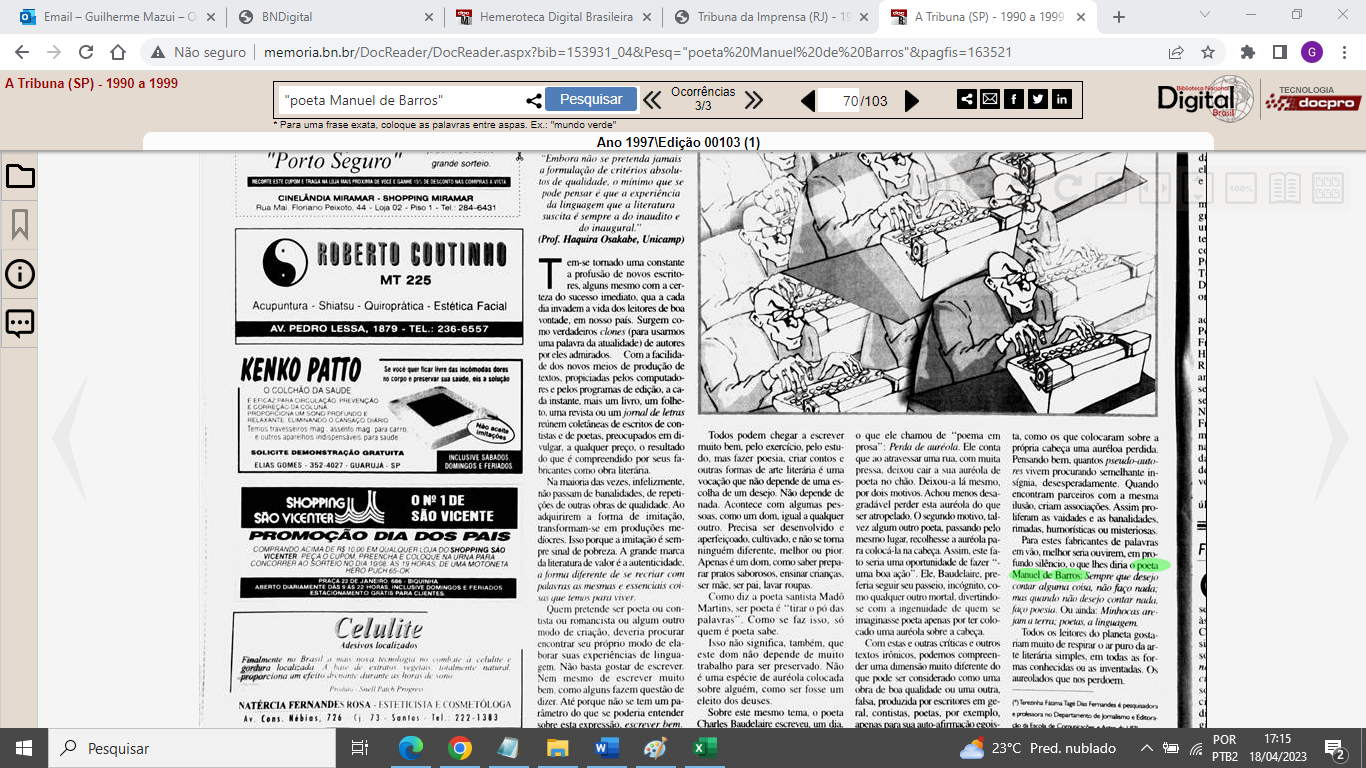Open Paint from the taskbar
This screenshot has width=1366, height=768.
click(x=654, y=748)
